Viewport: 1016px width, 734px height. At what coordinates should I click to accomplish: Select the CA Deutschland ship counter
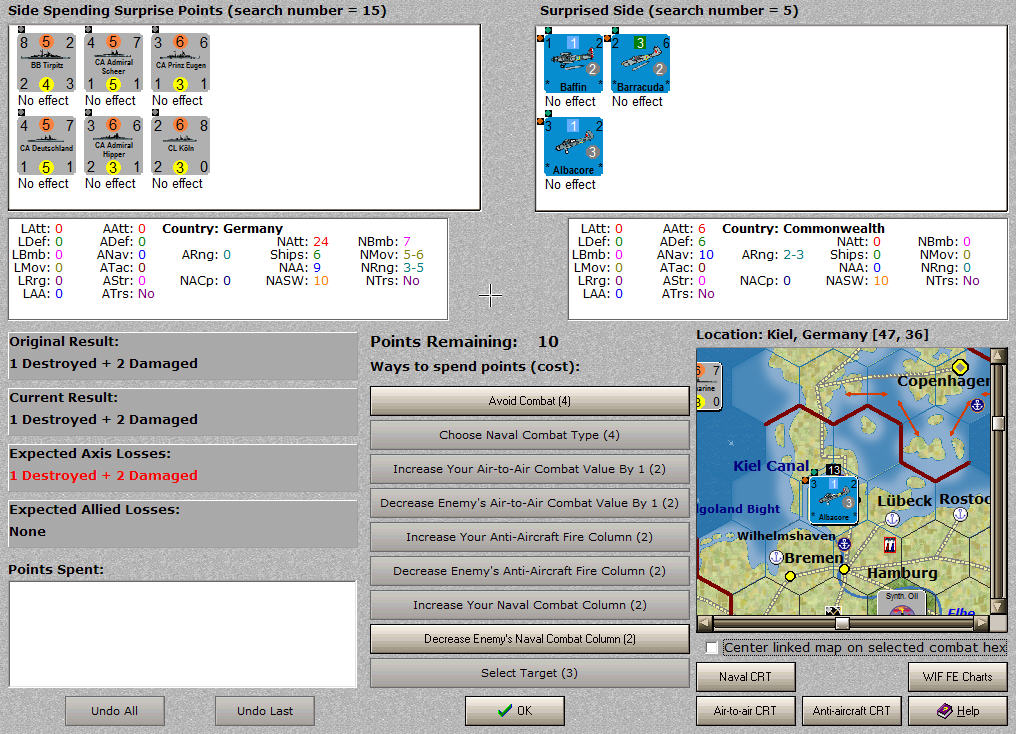tap(46, 146)
